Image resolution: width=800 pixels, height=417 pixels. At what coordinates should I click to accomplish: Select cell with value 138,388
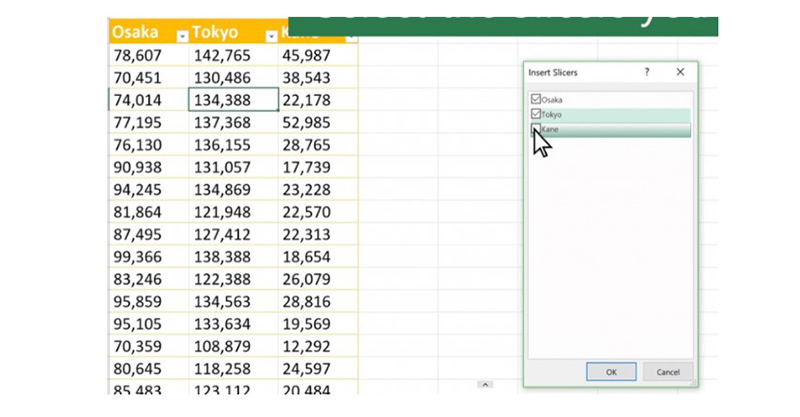(234, 257)
